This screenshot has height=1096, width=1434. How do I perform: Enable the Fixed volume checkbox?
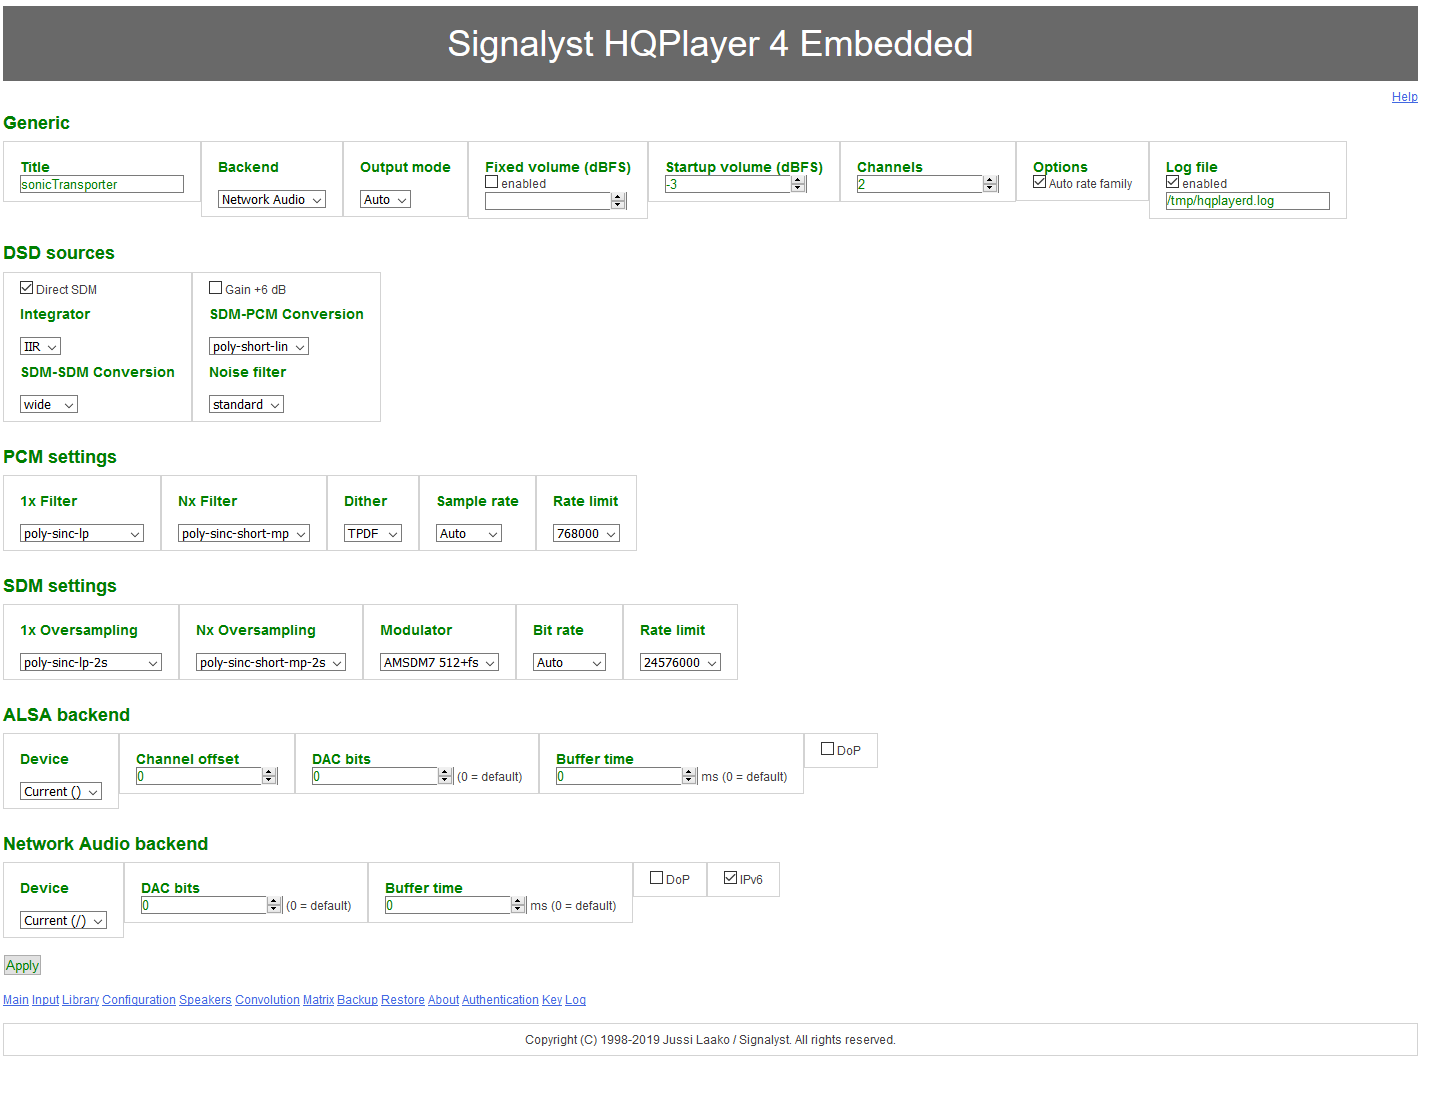tap(491, 182)
